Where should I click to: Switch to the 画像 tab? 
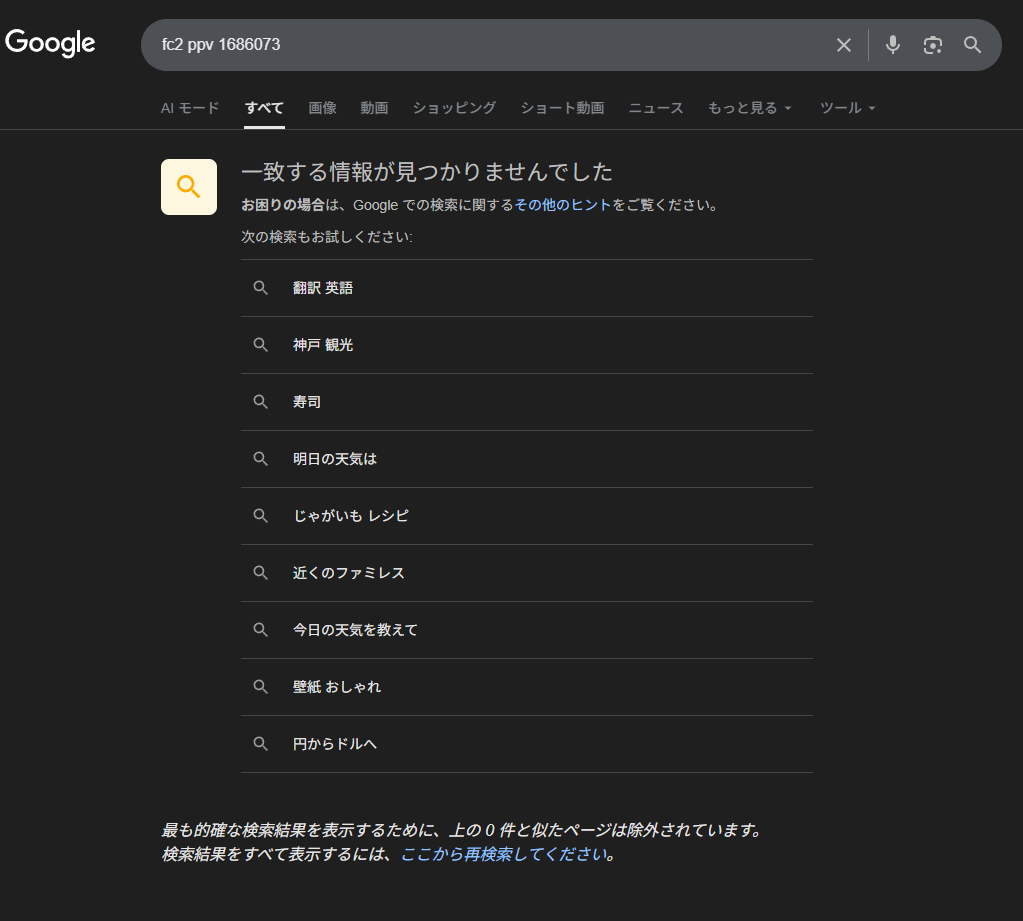322,108
